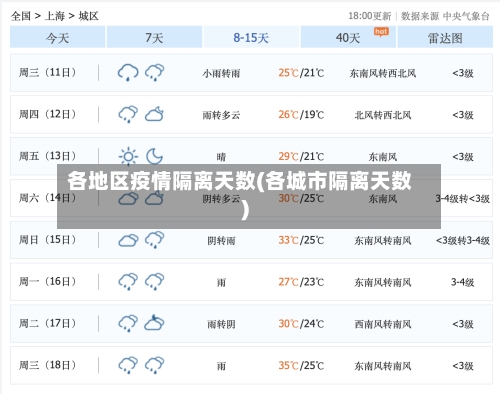Viewport: 500px width, 394px height.
Task: Click temperature 30℃/24℃
Action: click(301, 324)
